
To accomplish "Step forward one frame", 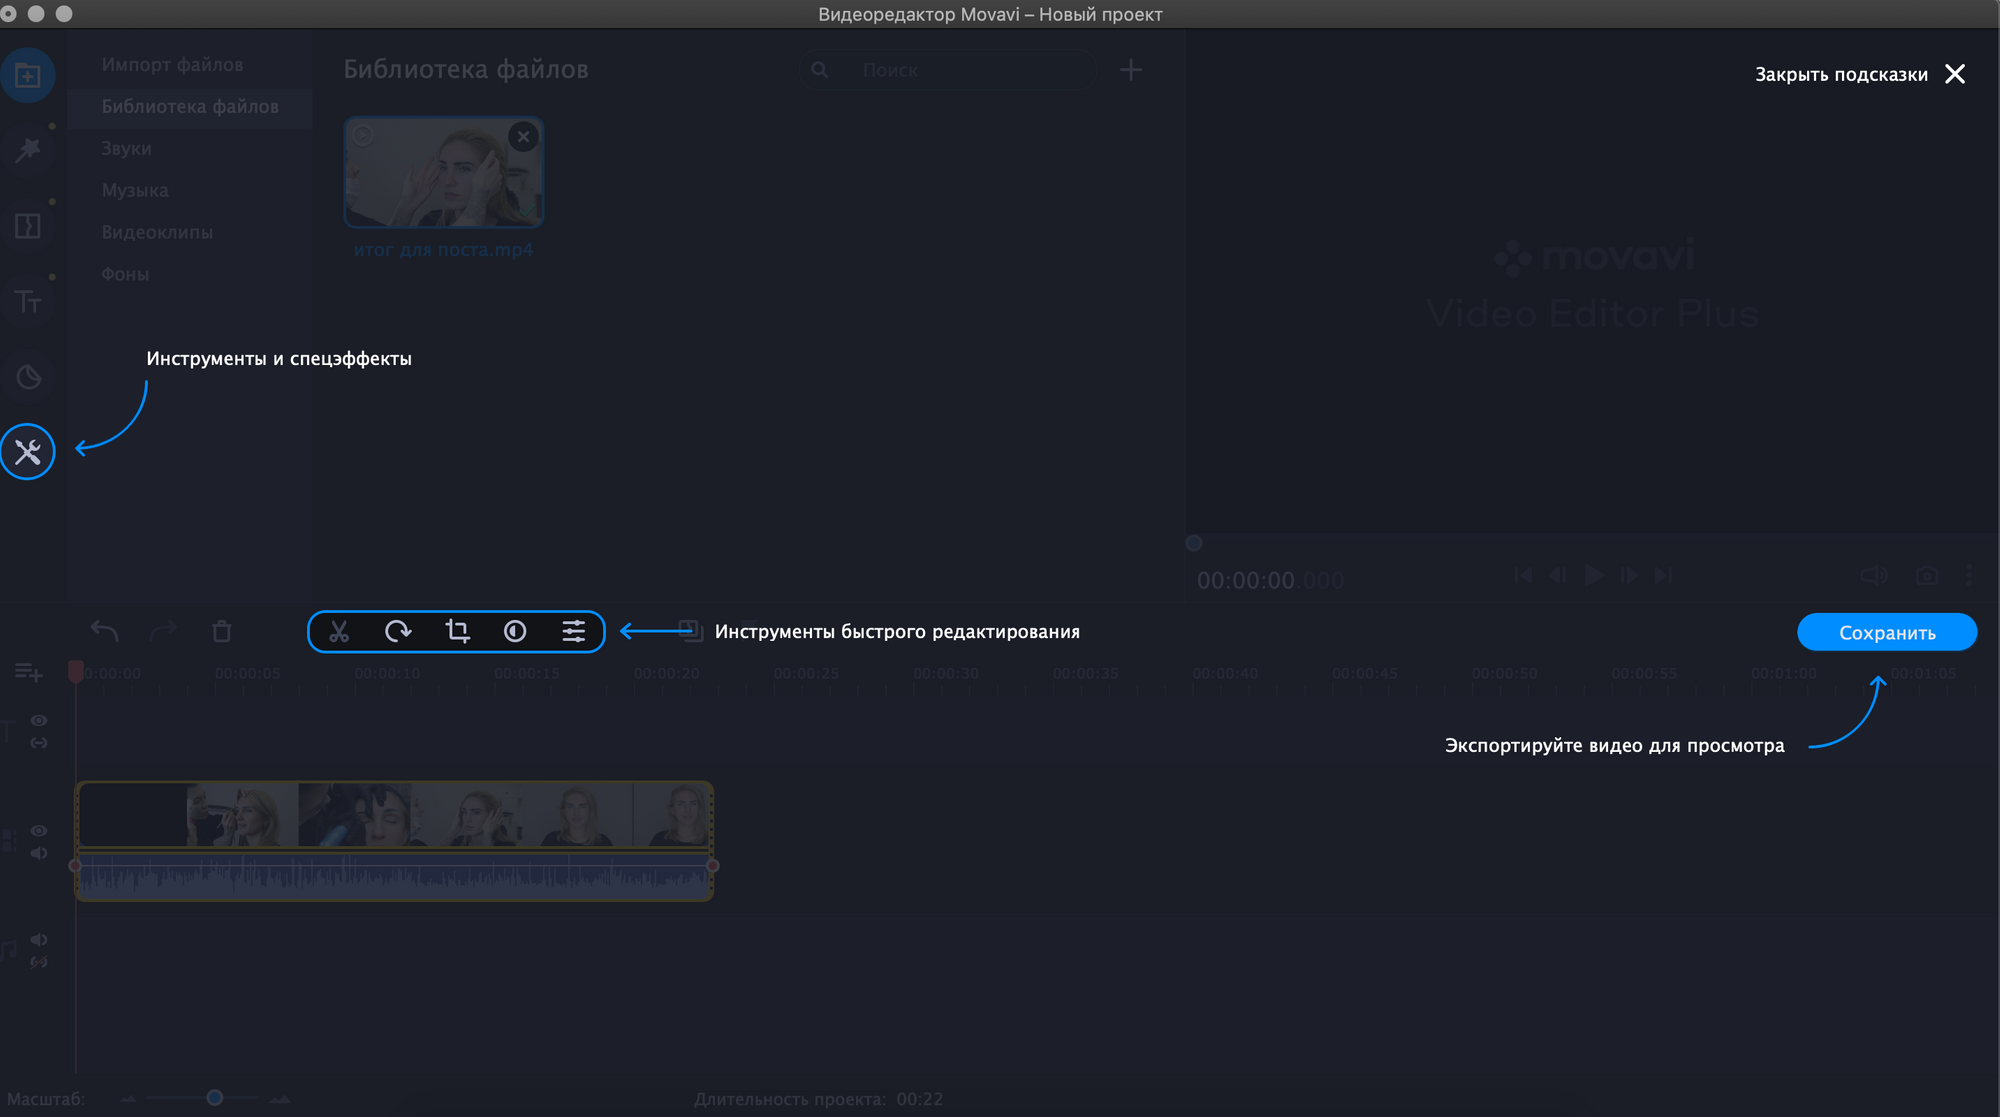I will (x=1630, y=576).
